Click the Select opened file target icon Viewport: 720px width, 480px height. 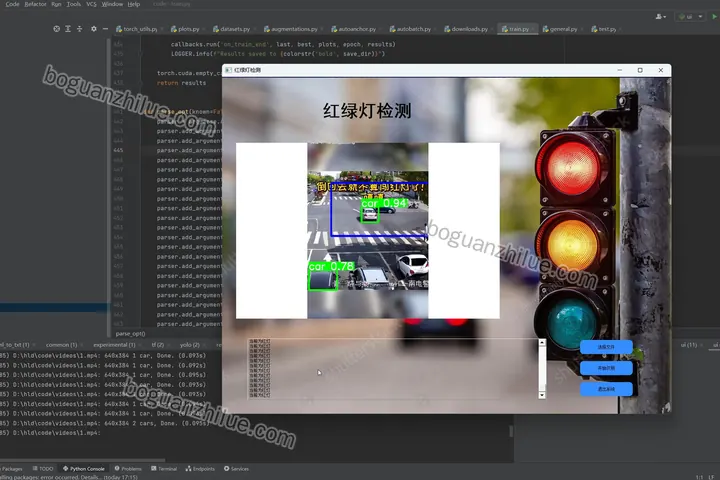[x=56, y=28]
